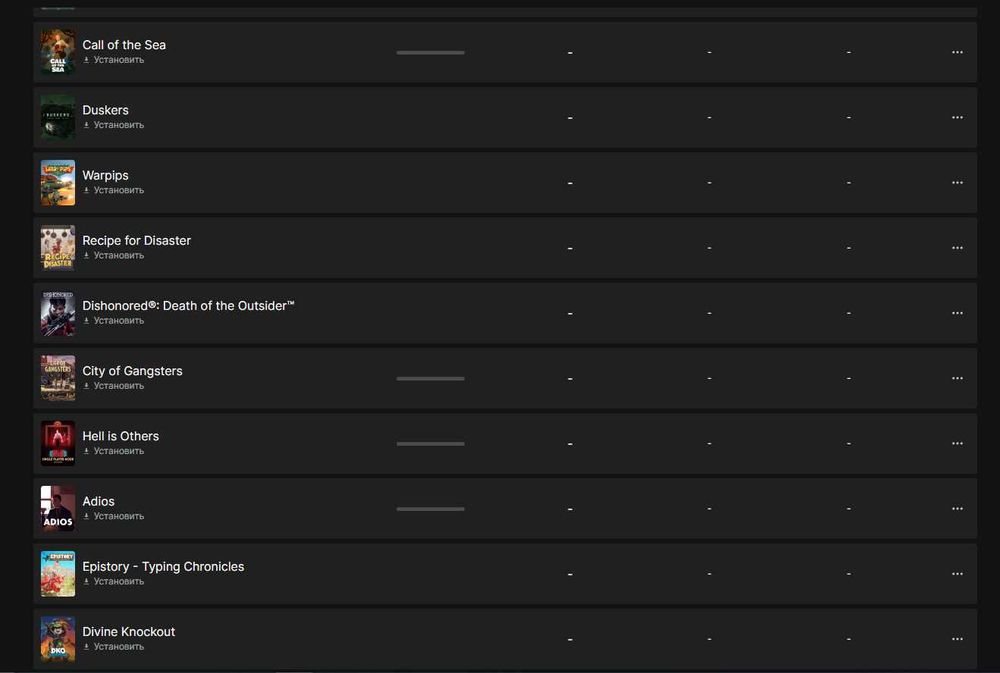Expand the Epistory - Typing Chronicles options menu
Image resolution: width=1000 pixels, height=673 pixels.
click(957, 574)
